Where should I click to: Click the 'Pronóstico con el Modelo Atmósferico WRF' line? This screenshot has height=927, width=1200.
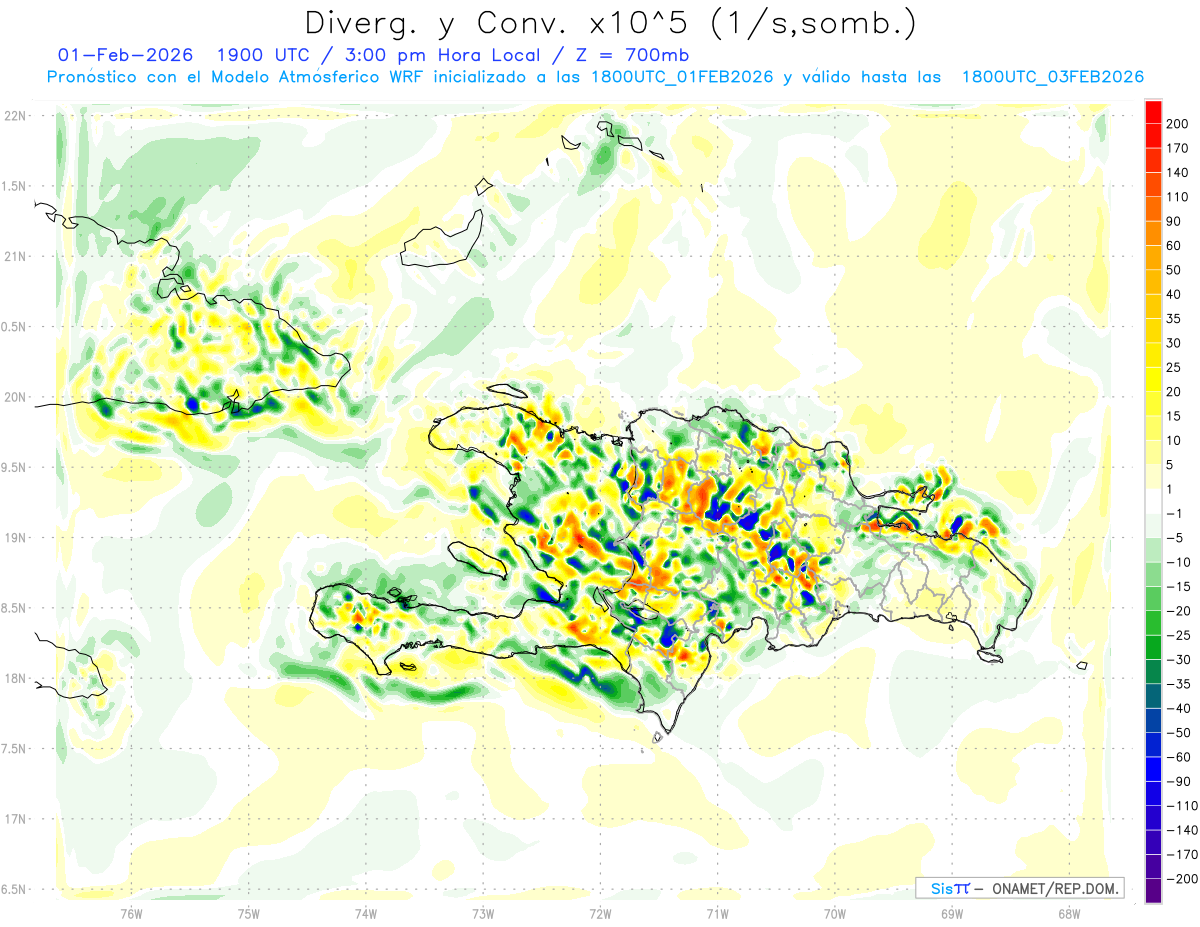[x=237, y=77]
